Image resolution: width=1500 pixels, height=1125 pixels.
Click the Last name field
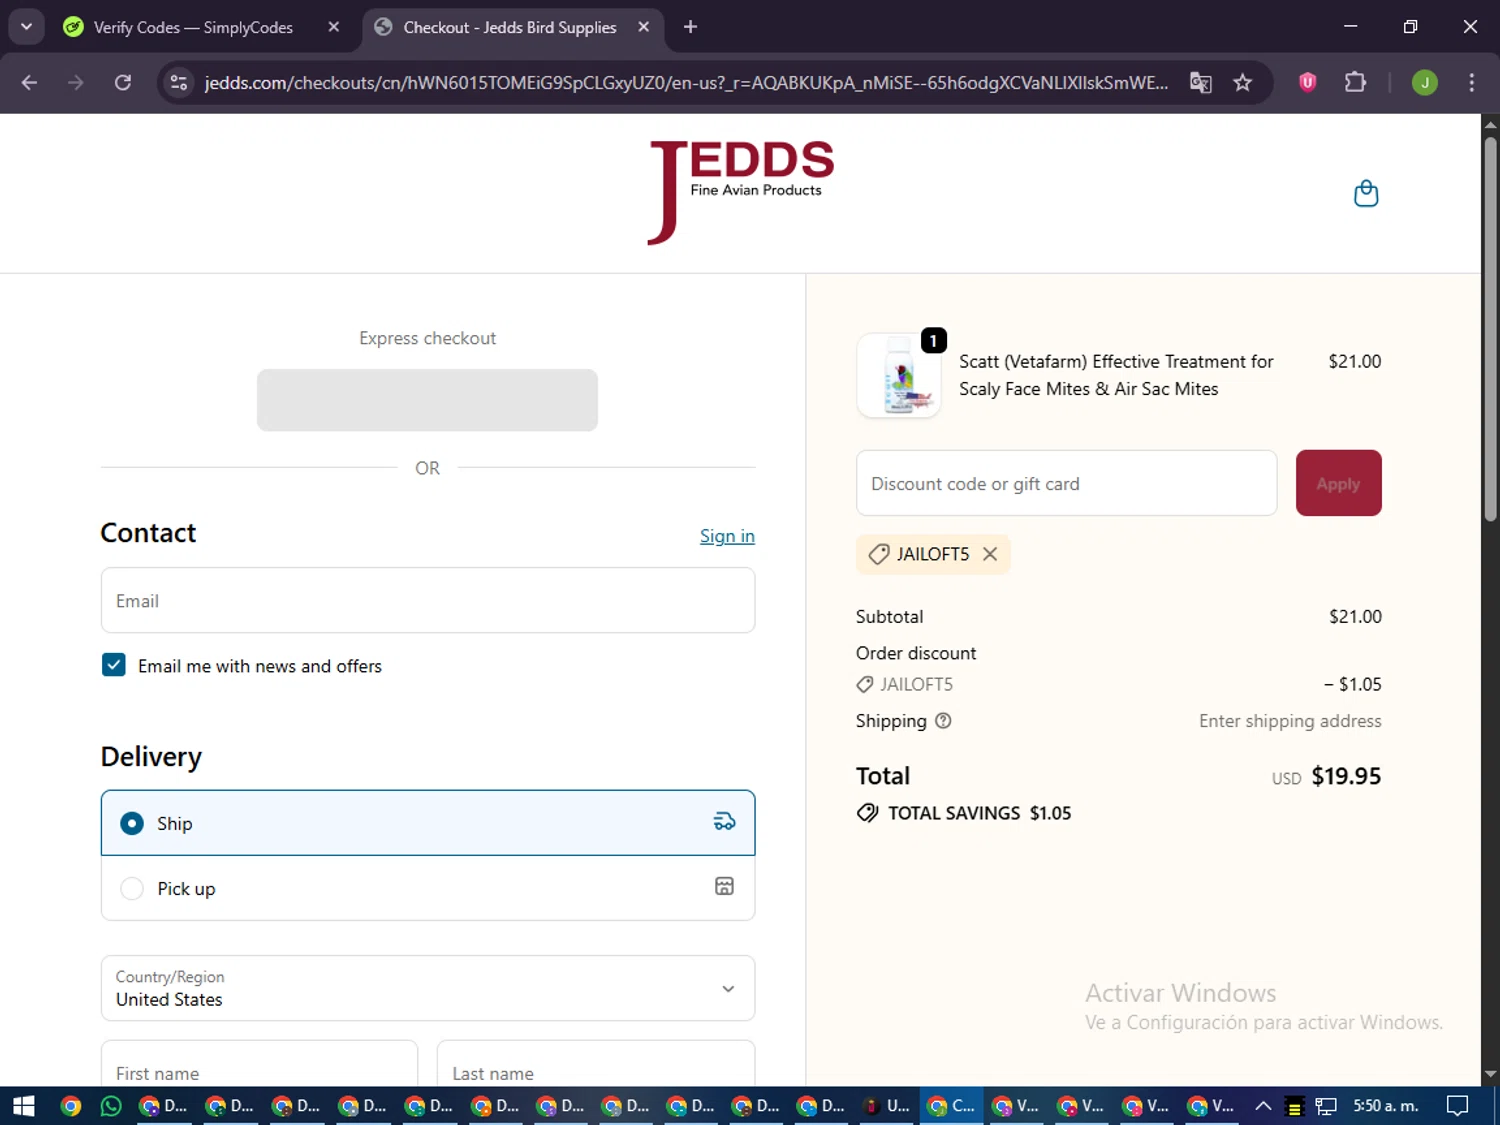(x=596, y=1063)
